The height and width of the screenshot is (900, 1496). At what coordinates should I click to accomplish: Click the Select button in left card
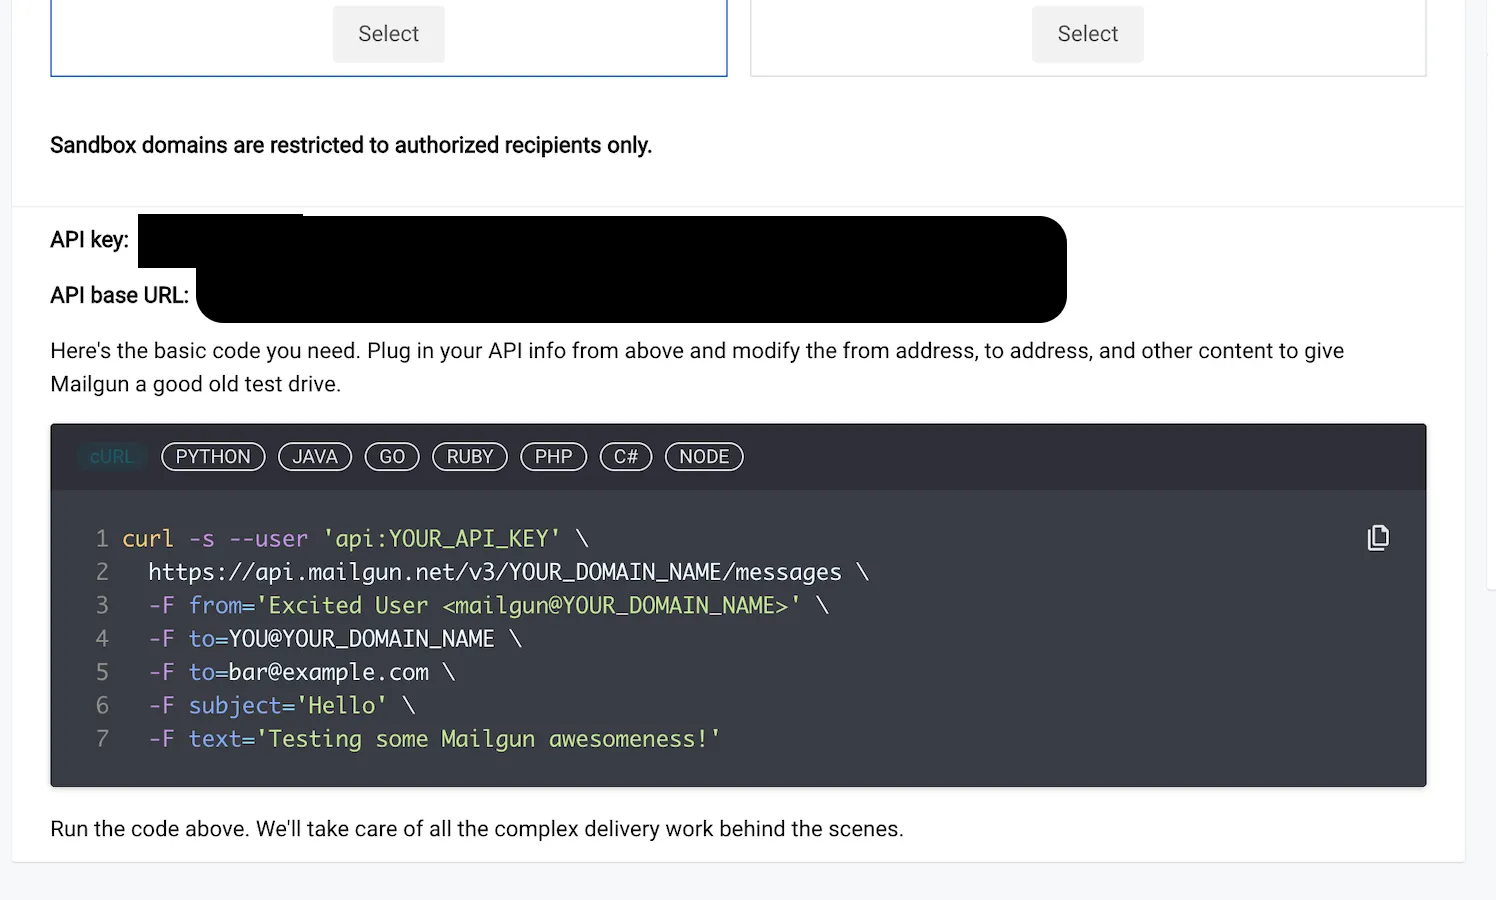[x=388, y=34]
